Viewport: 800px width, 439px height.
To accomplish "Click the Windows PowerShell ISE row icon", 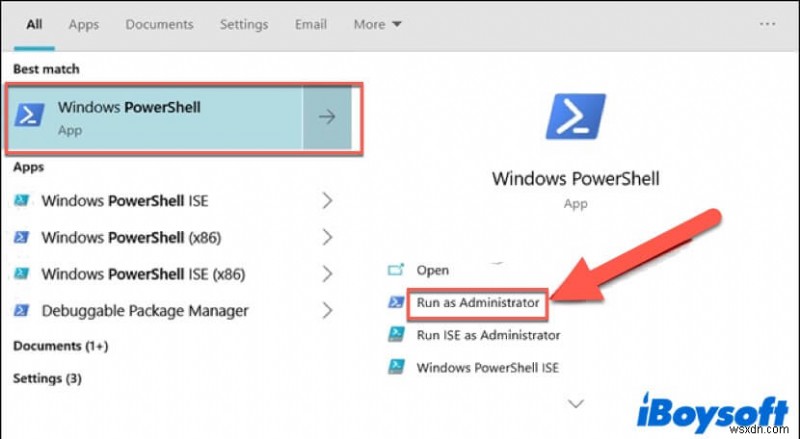I will pos(21,200).
